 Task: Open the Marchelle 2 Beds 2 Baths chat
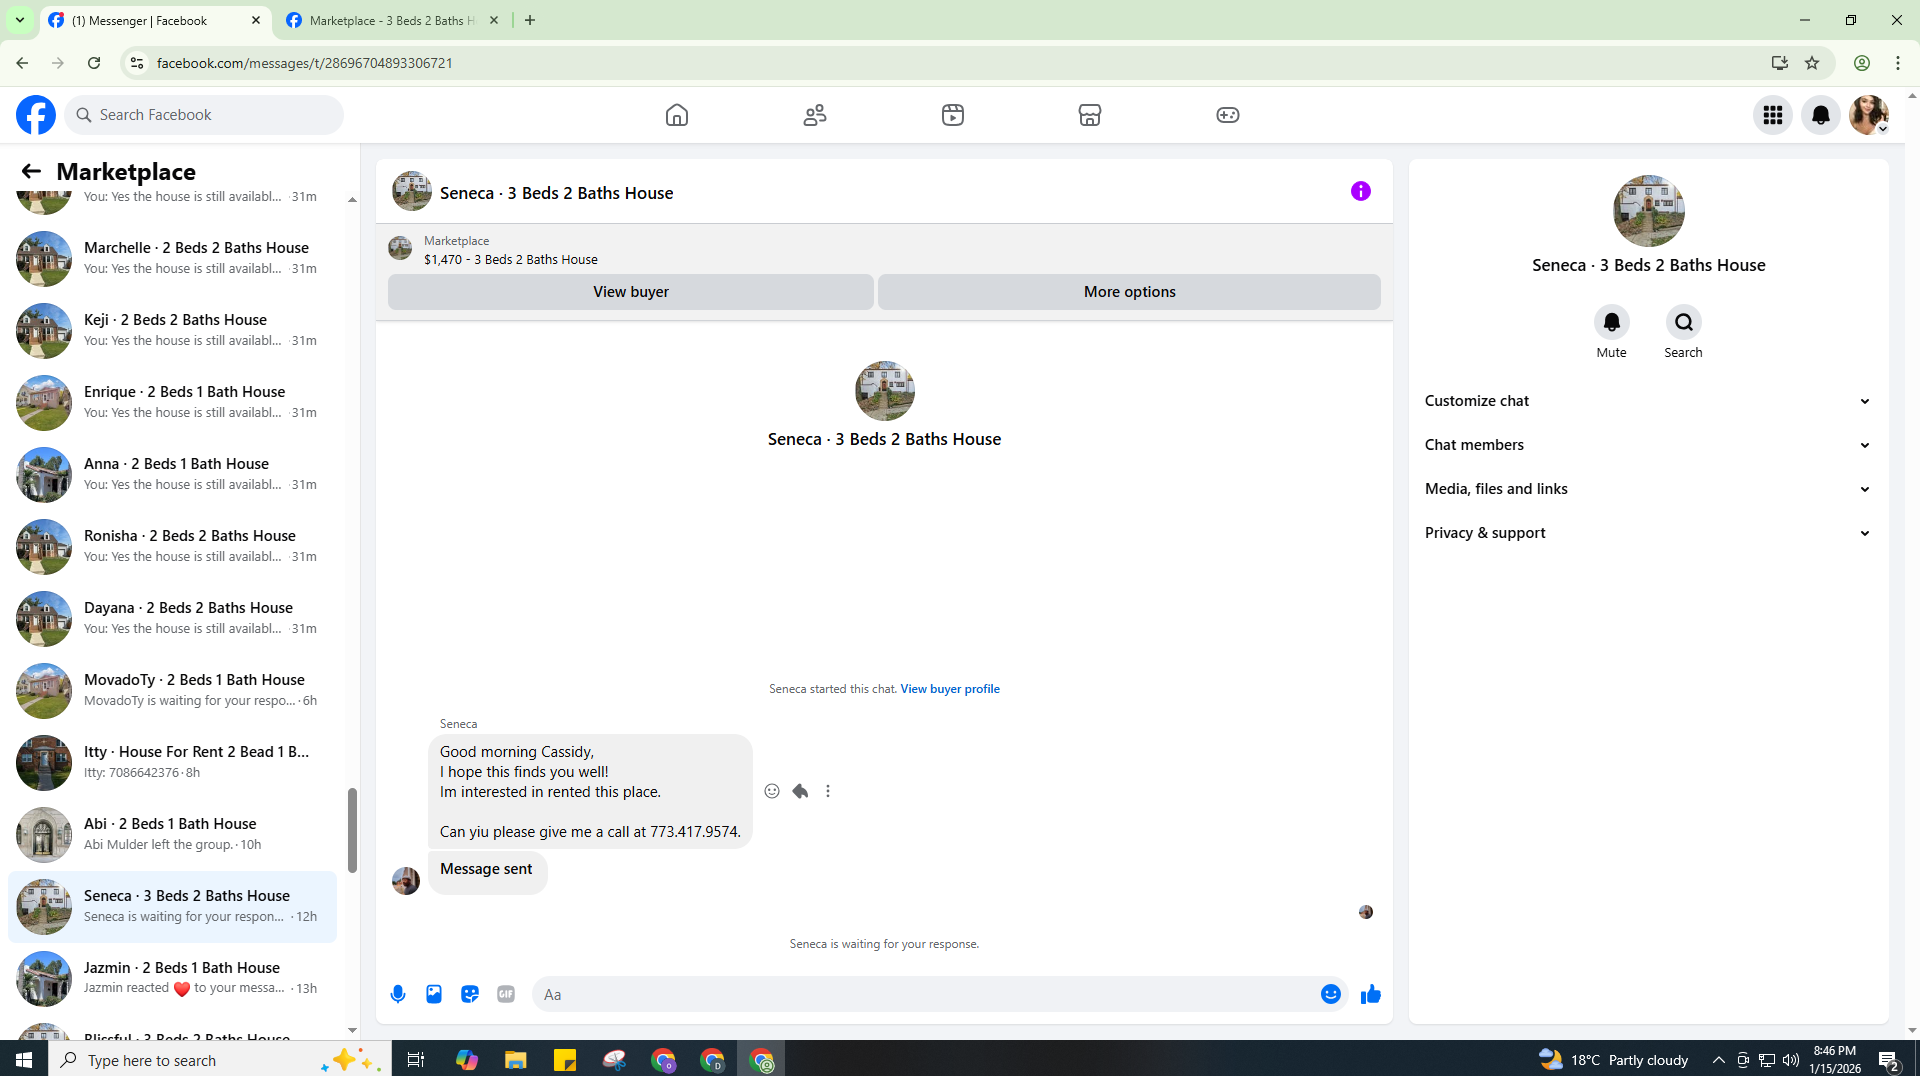pos(172,258)
